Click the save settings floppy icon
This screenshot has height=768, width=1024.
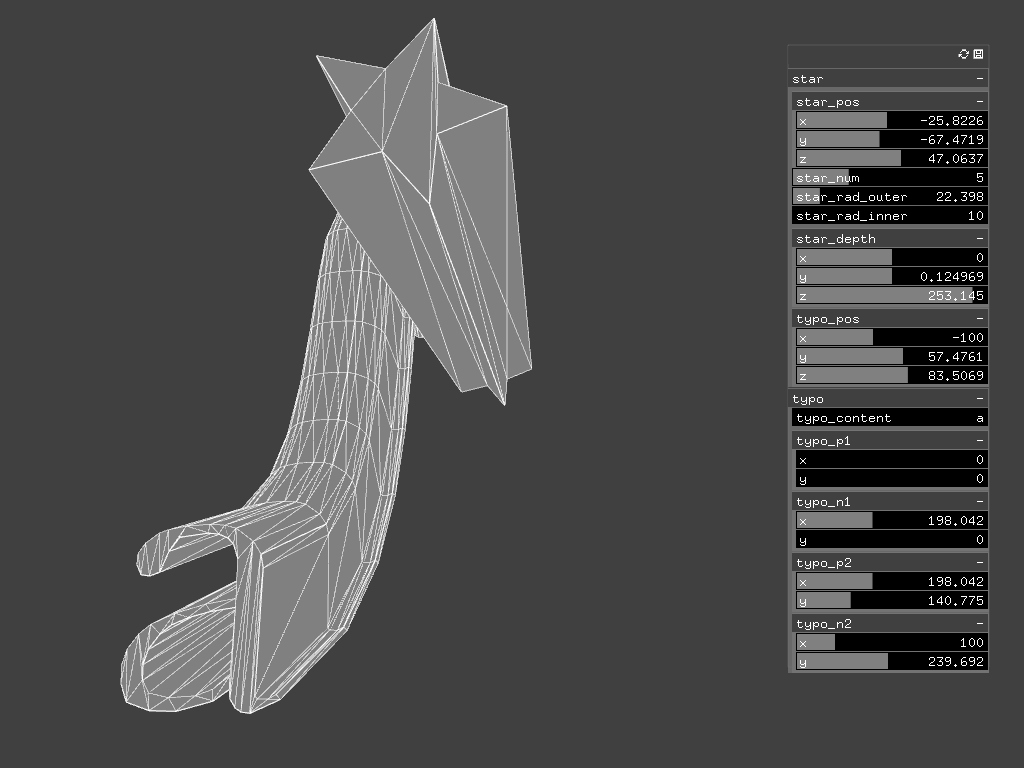[978, 54]
